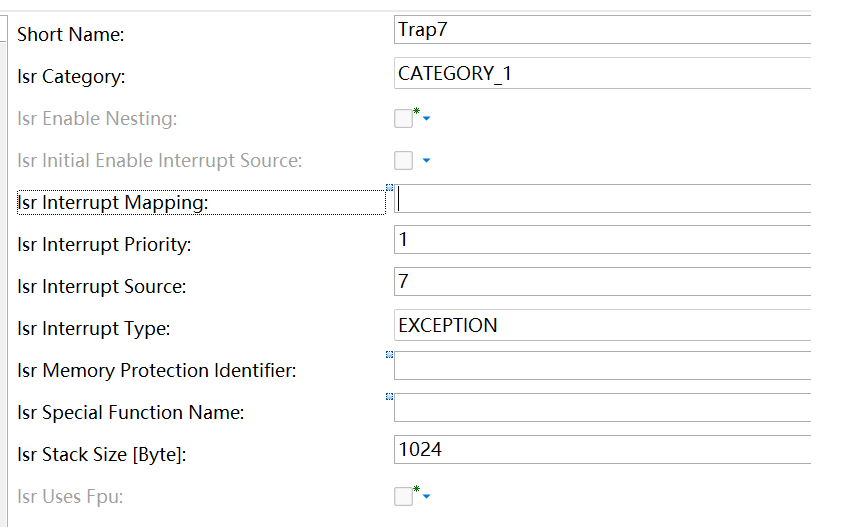Click the empty Isr Memory Protection Identifier field
This screenshot has width=848, height=527.
point(602,365)
